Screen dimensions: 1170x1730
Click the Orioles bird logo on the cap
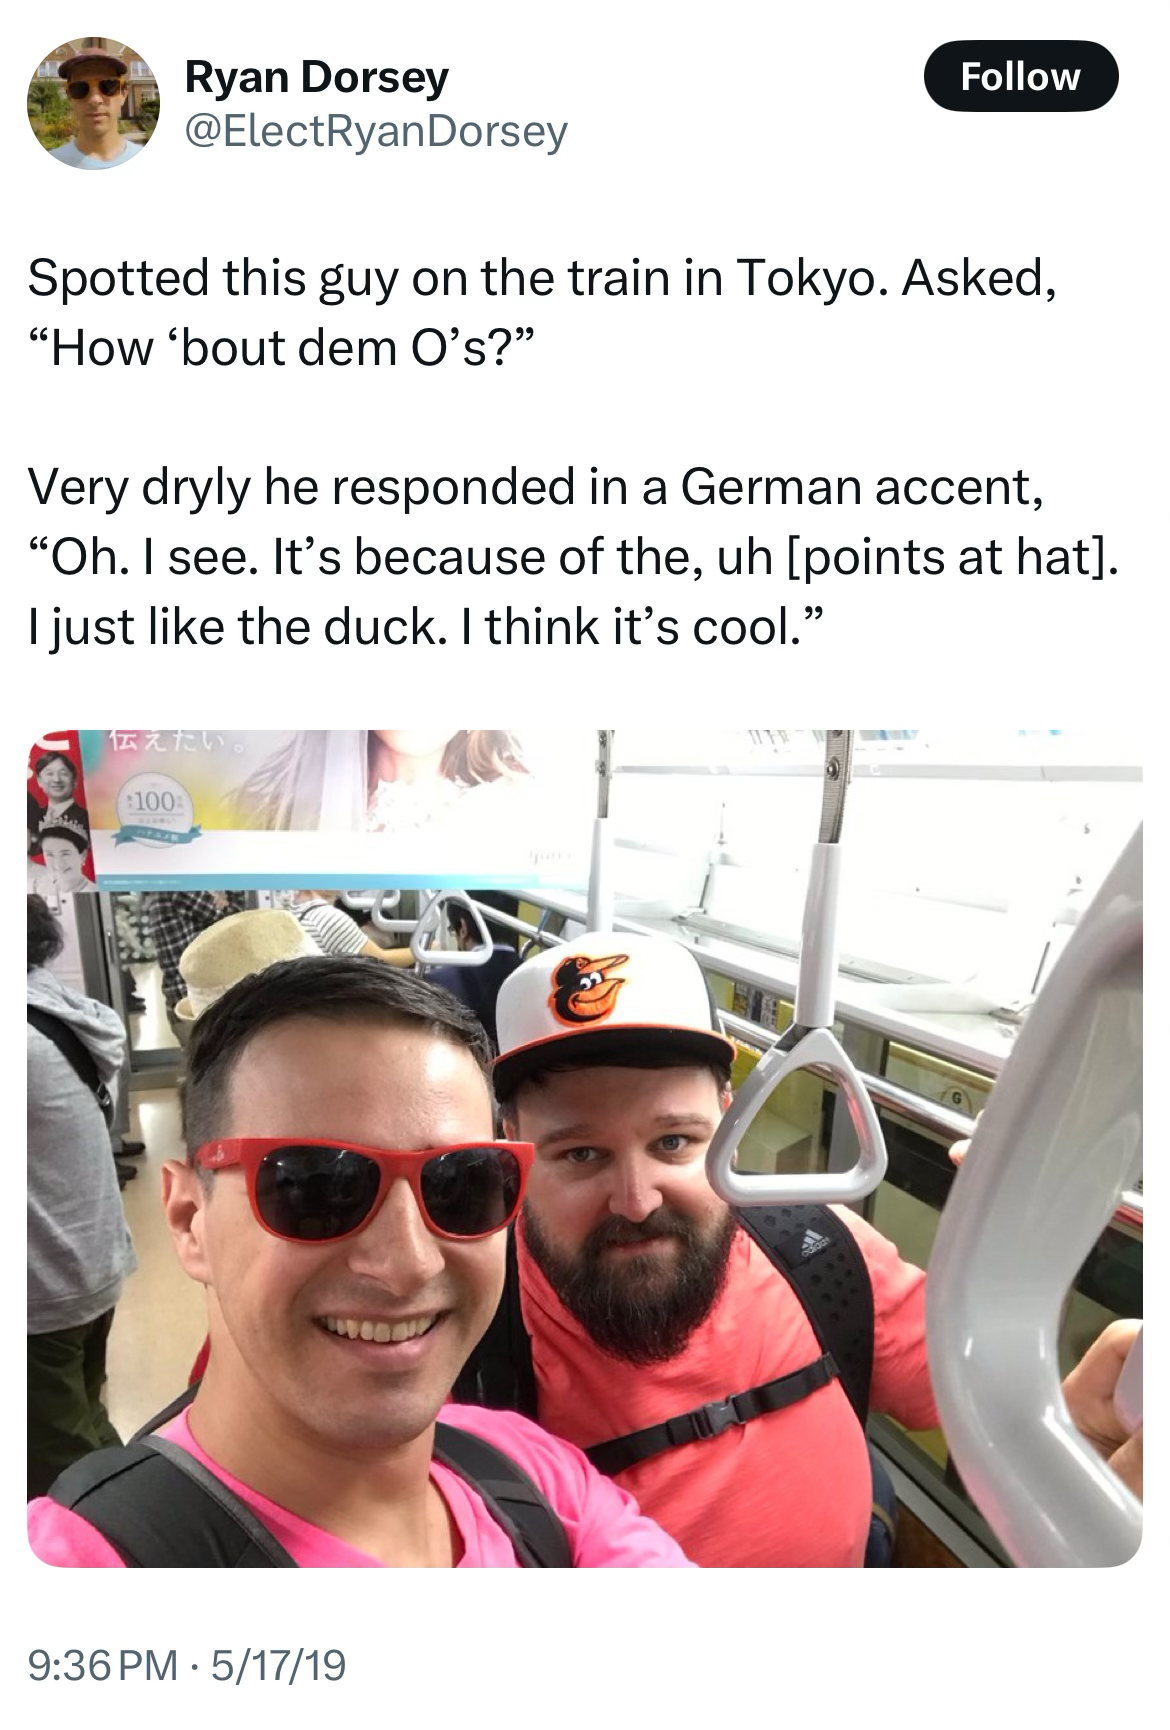pyautogui.click(x=588, y=988)
